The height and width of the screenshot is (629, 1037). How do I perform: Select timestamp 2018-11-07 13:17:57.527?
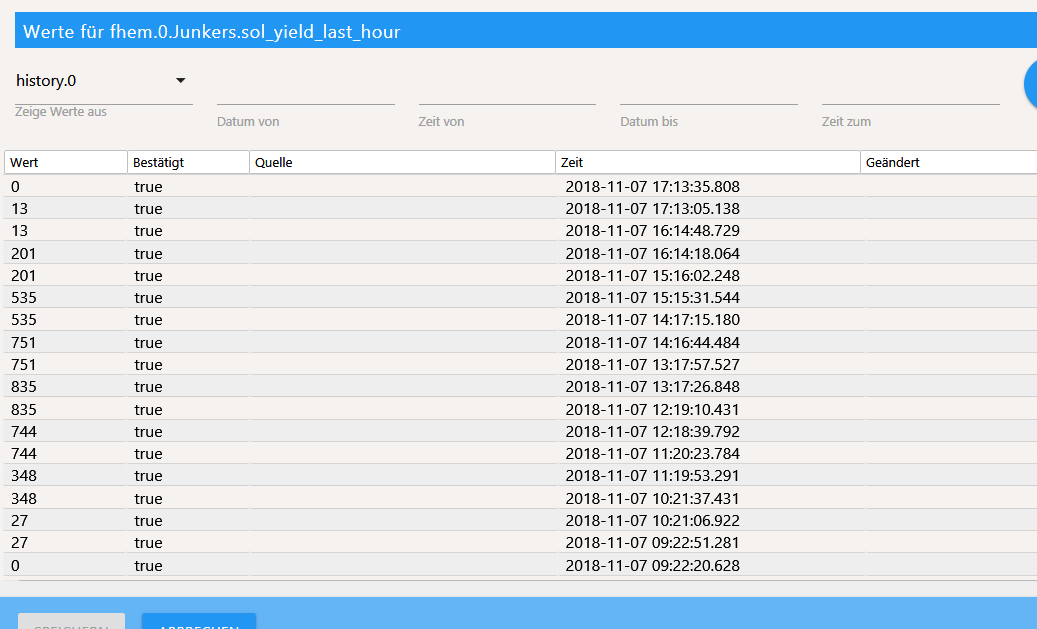[652, 364]
